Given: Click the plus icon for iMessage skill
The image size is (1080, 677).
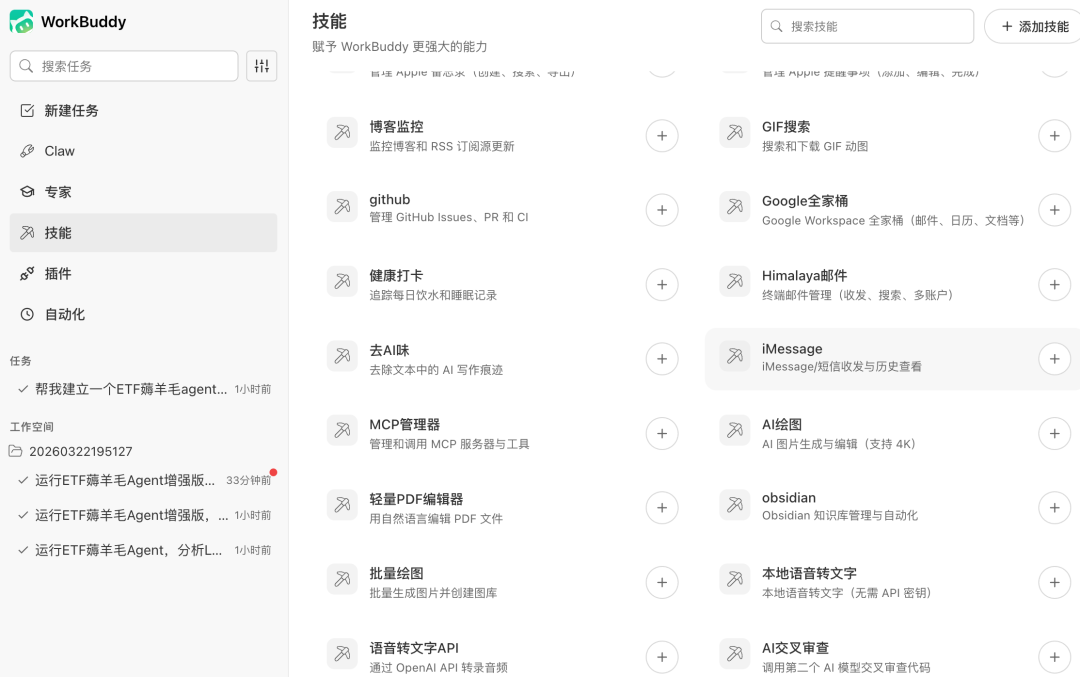Looking at the screenshot, I should (1054, 359).
